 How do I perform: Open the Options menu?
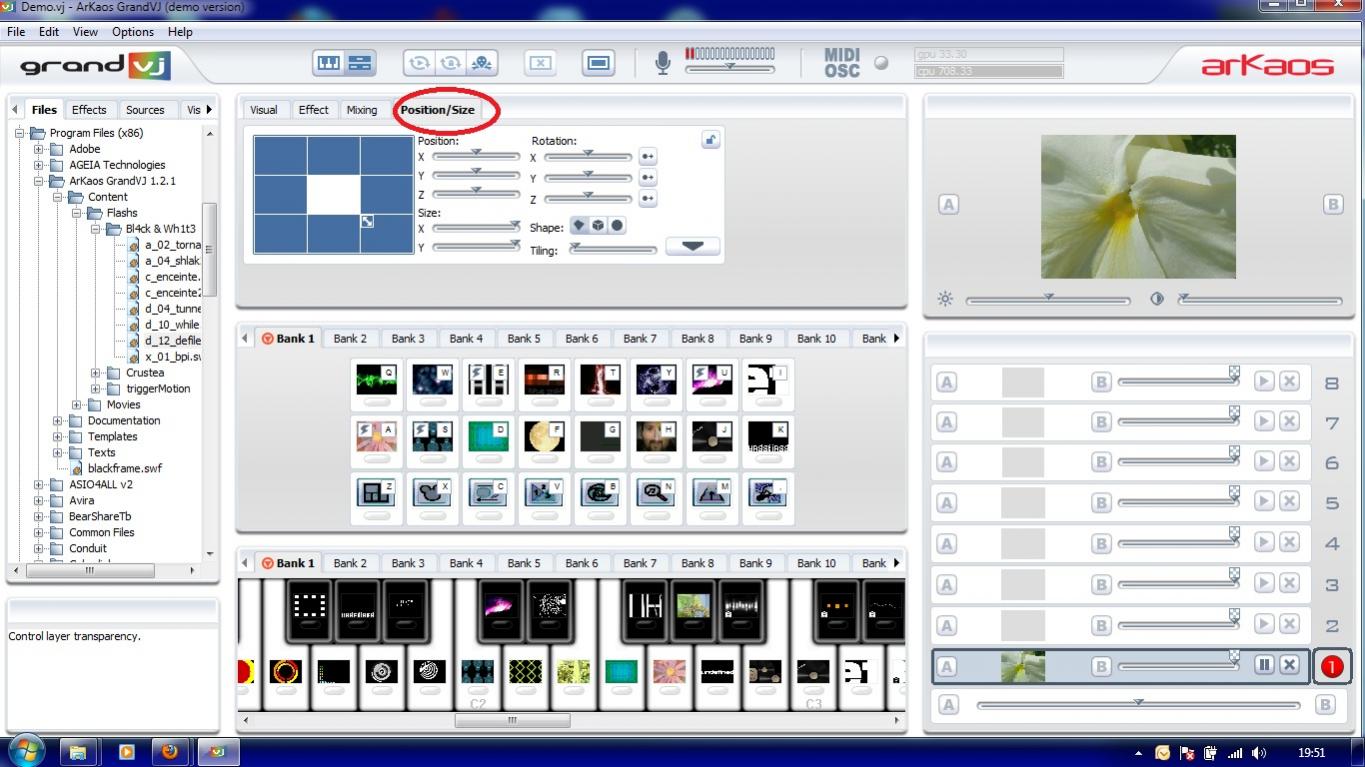(x=133, y=32)
